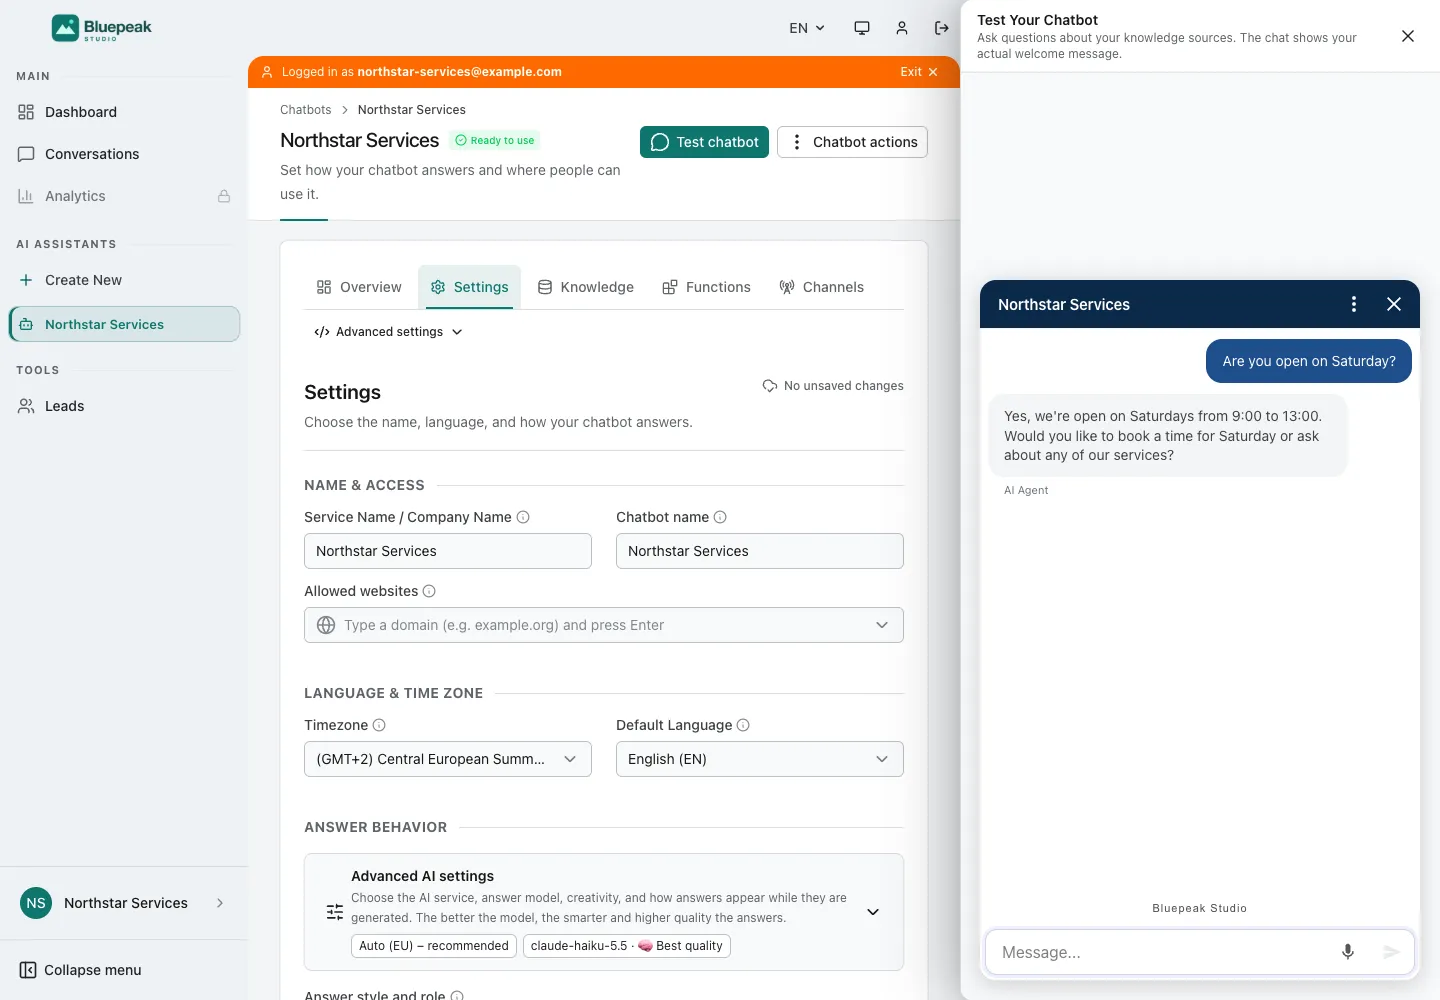Switch to the Knowledge tab
Viewport: 1440px width, 1000px height.
586,287
